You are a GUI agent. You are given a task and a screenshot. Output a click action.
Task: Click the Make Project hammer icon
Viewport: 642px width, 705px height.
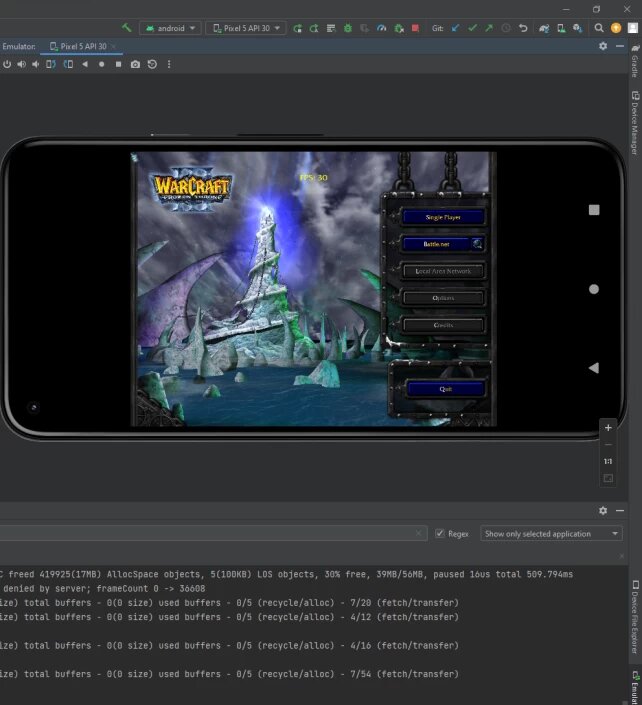(126, 28)
